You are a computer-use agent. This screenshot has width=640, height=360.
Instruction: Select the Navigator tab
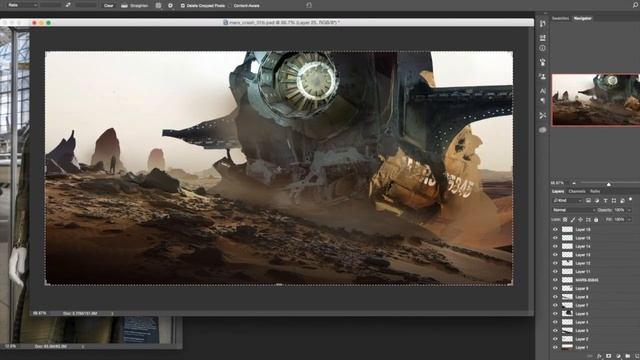tap(582, 18)
